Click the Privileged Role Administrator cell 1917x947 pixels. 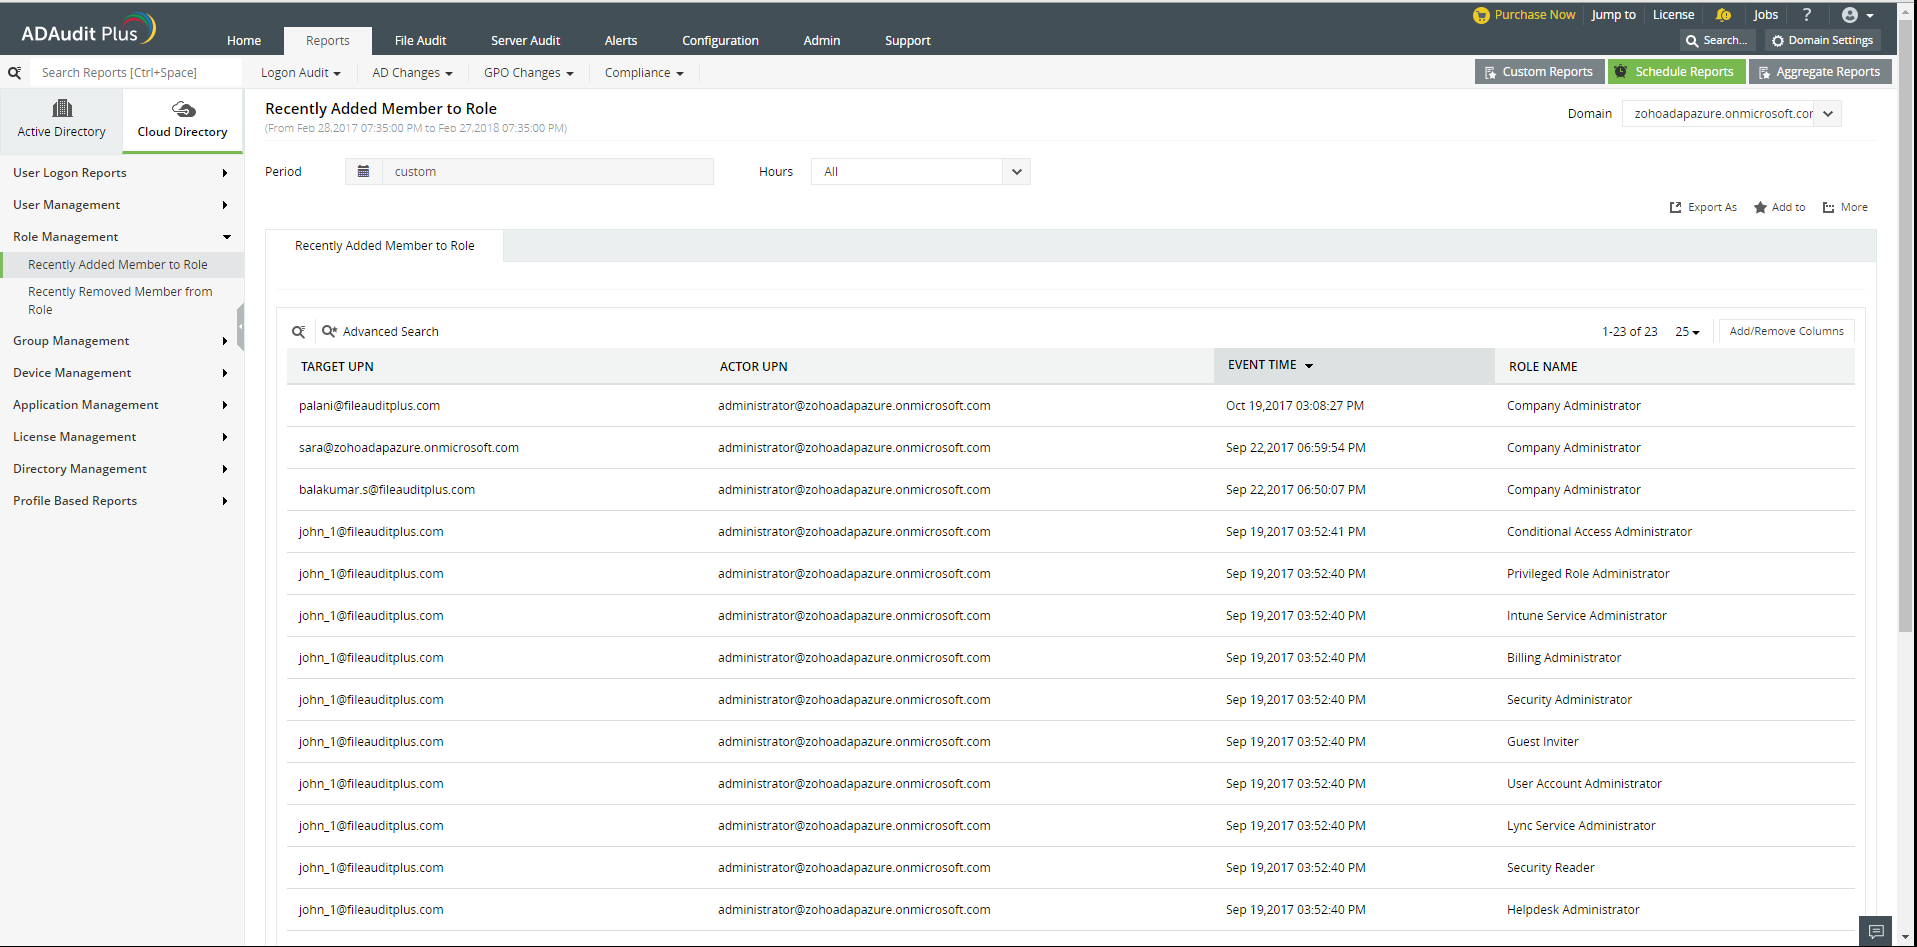coord(1588,574)
